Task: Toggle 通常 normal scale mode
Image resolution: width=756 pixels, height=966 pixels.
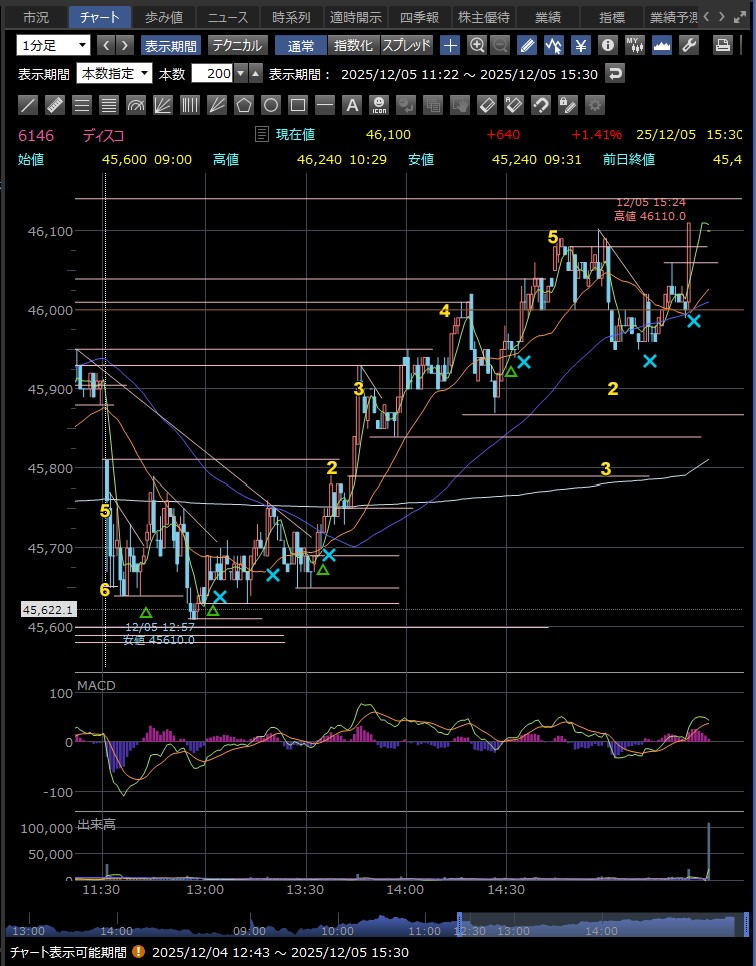Action: [300, 45]
